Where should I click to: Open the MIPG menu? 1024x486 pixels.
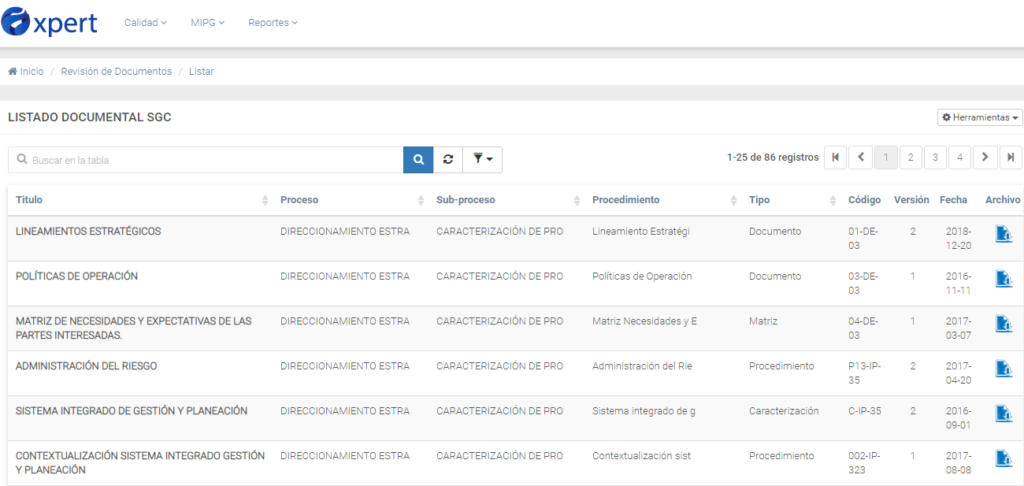207,22
